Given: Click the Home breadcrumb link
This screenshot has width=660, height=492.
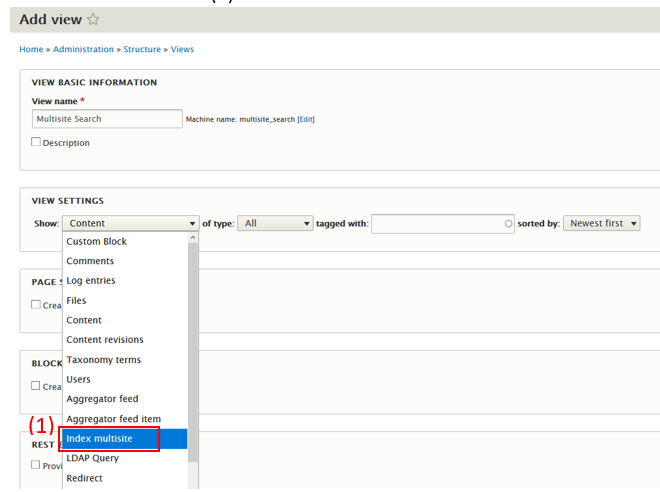Looking at the screenshot, I should [31, 49].
